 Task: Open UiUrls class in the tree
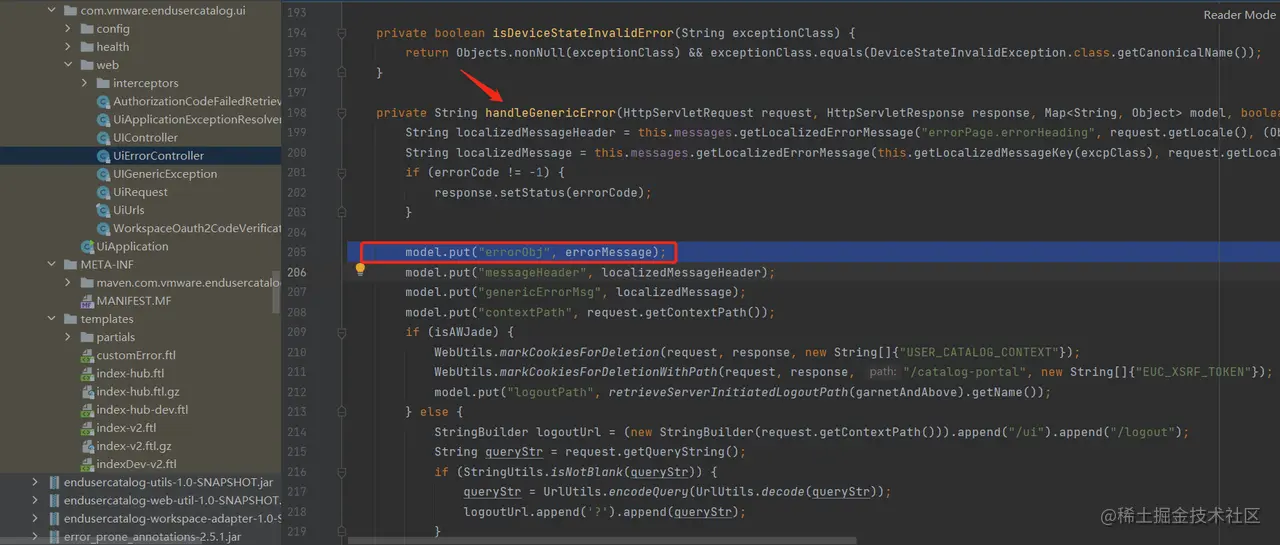click(x=129, y=210)
